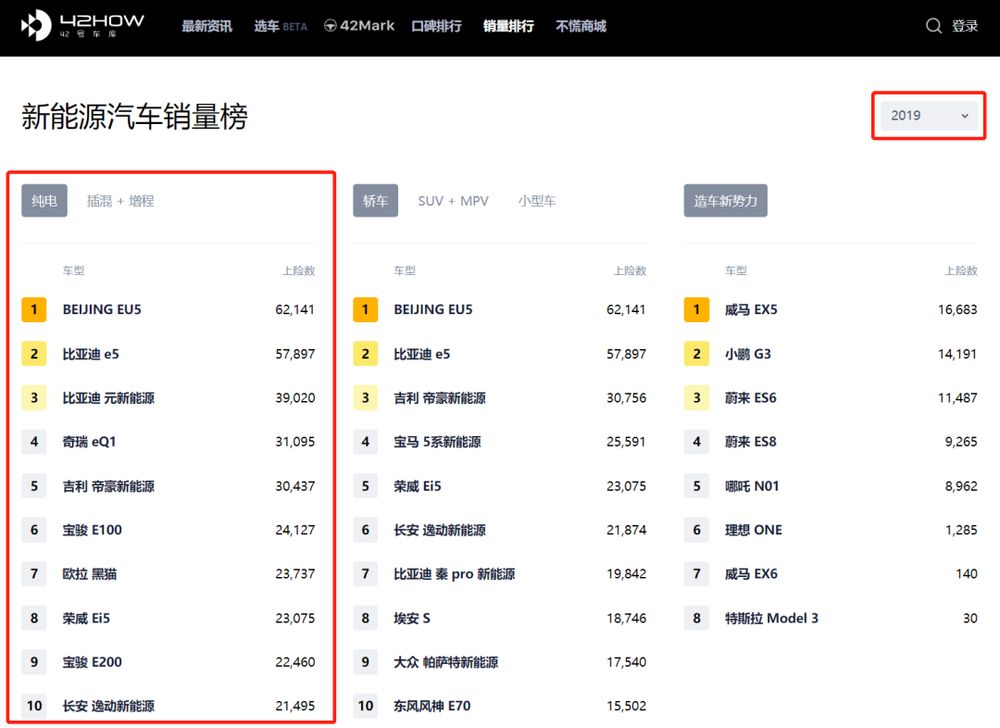
Task: Click 威马 EX6 entry
Action: pos(751,574)
